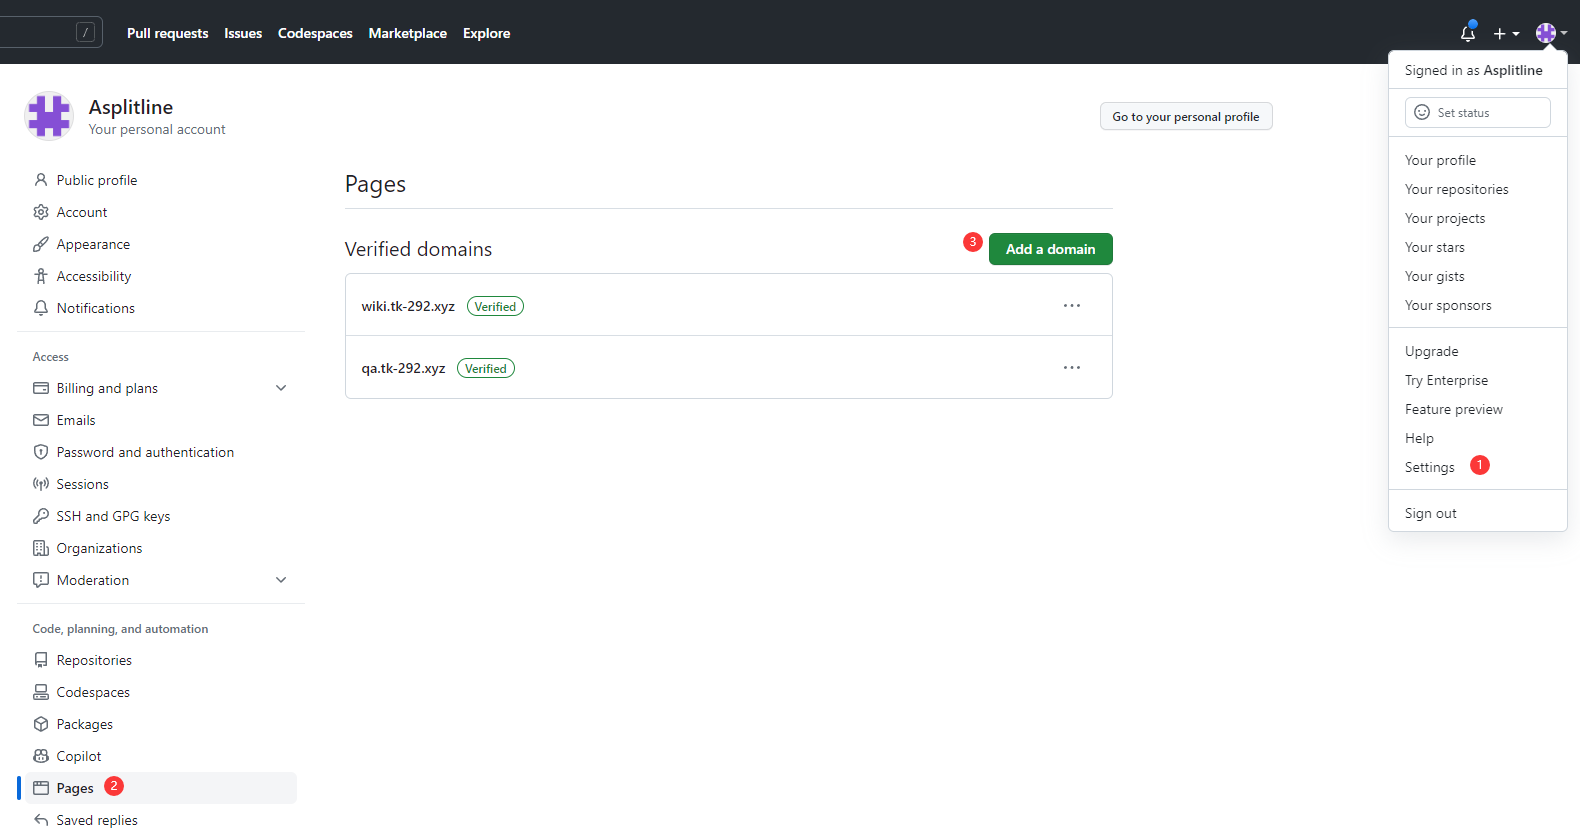Click the Emails envelope icon
The image size is (1580, 839).
click(x=41, y=420)
